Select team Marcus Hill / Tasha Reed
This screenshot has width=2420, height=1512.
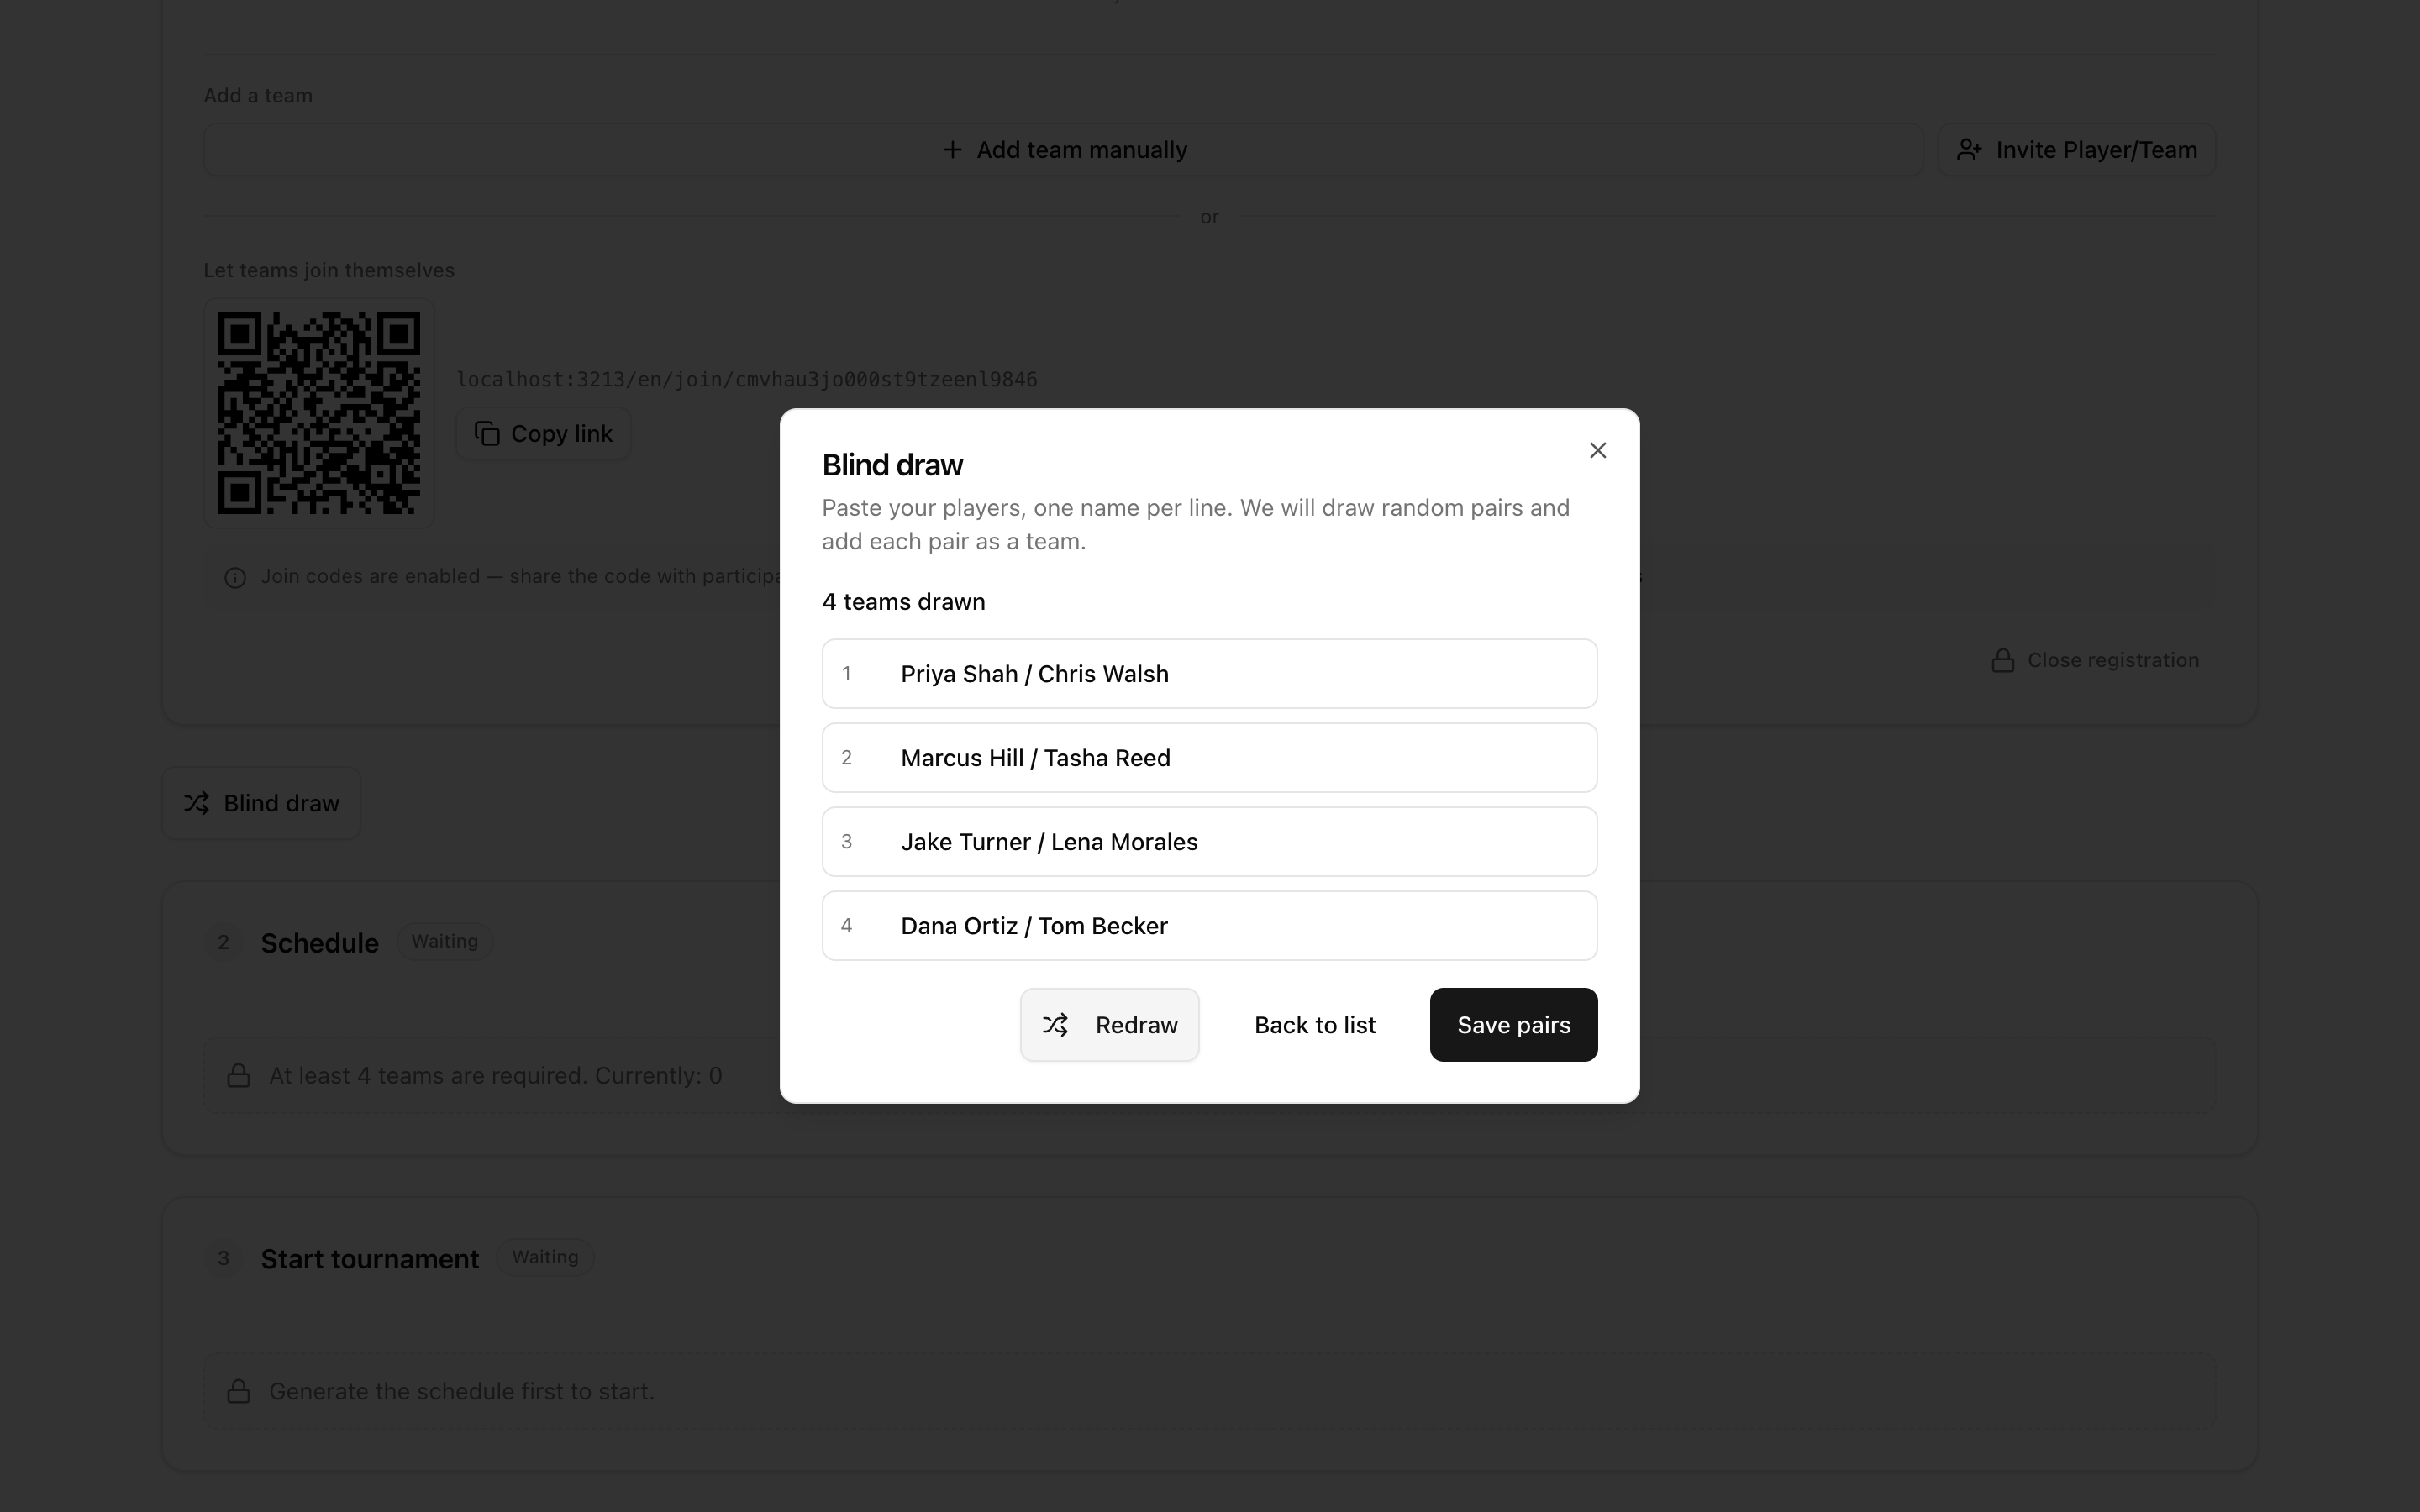(1209, 758)
